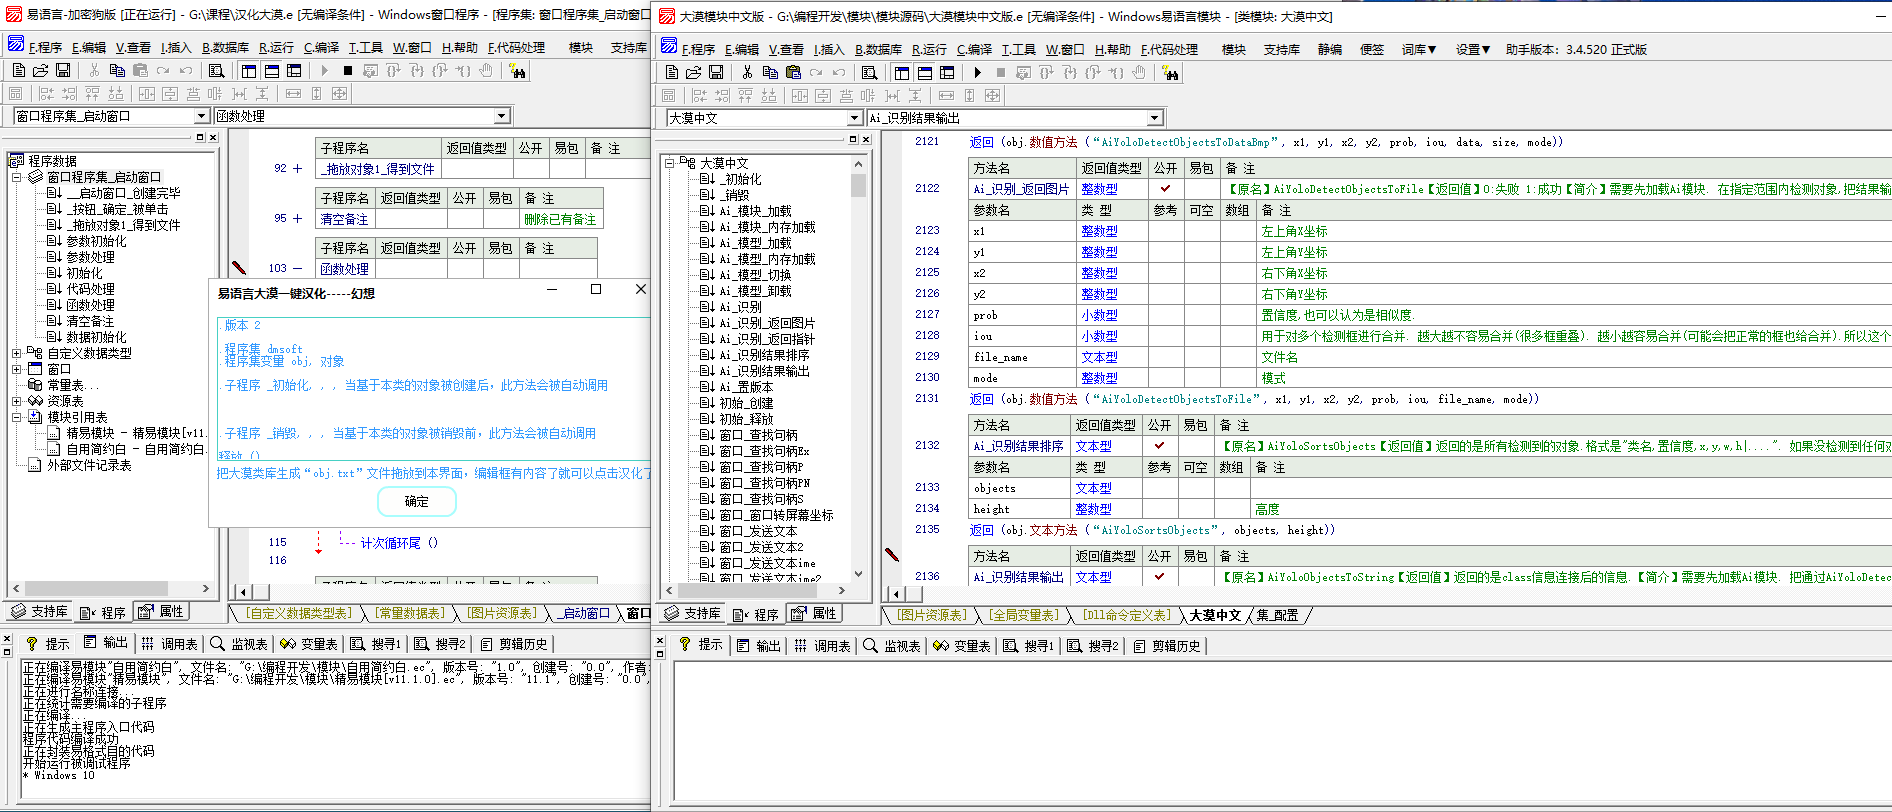Toggle the 公开 checkmark for Ai_识别结果排序
The height and width of the screenshot is (812, 1892).
pos(1159,446)
